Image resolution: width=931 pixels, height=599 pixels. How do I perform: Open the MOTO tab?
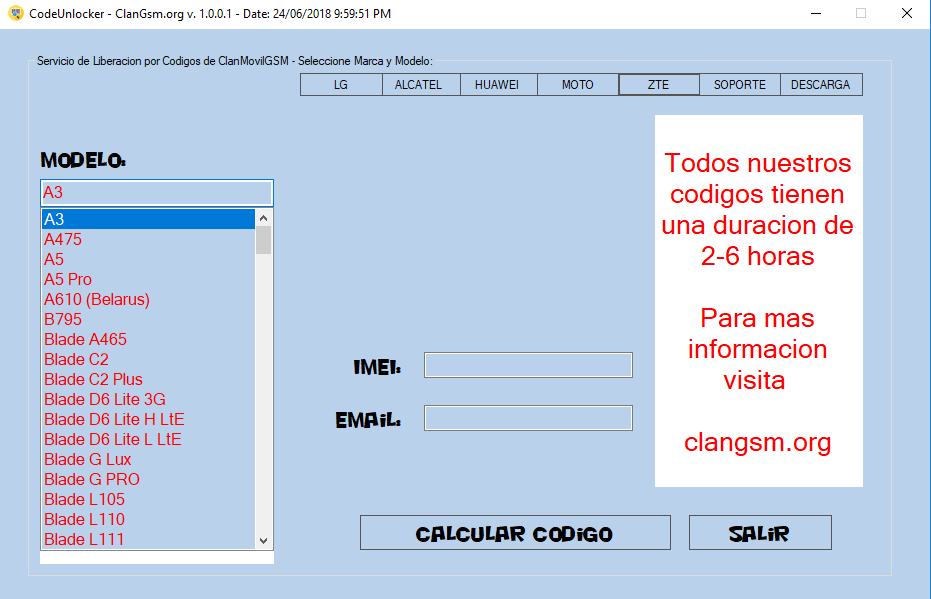578,84
